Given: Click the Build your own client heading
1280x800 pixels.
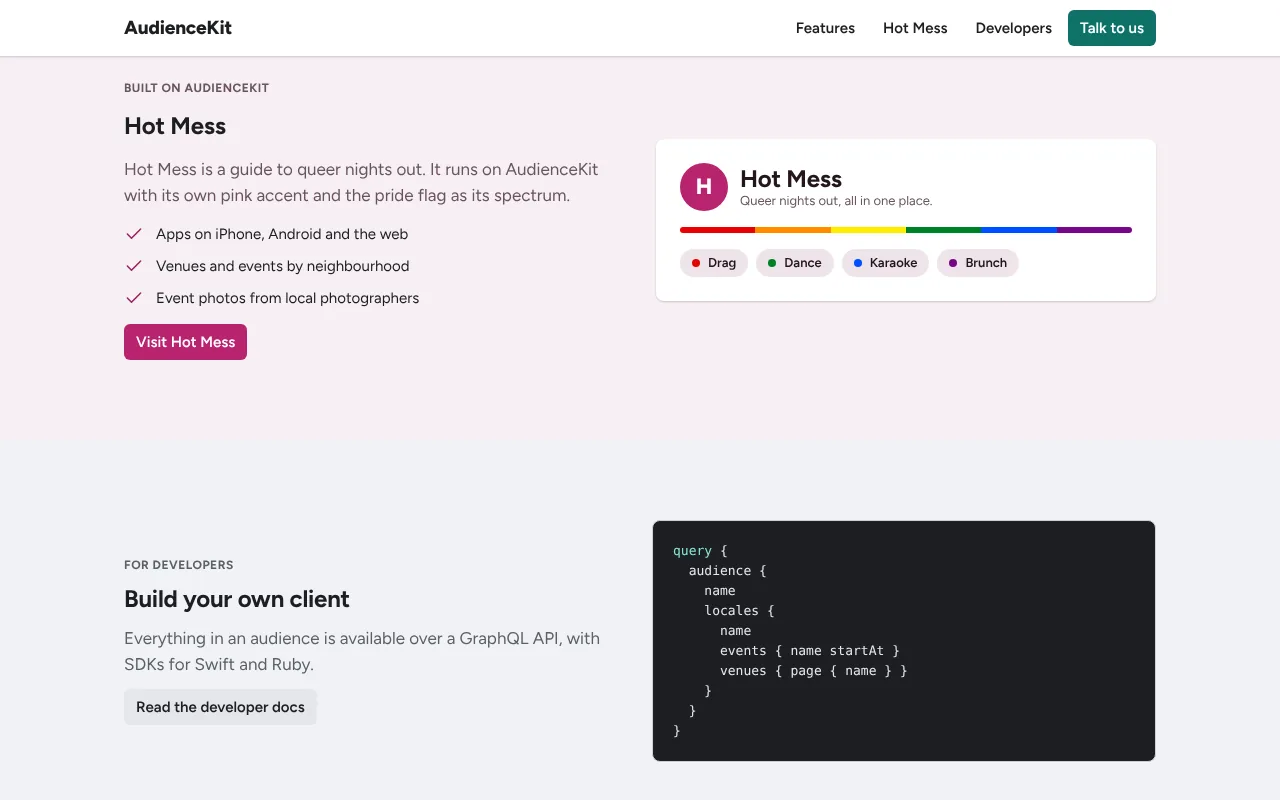Looking at the screenshot, I should pyautogui.click(x=237, y=599).
